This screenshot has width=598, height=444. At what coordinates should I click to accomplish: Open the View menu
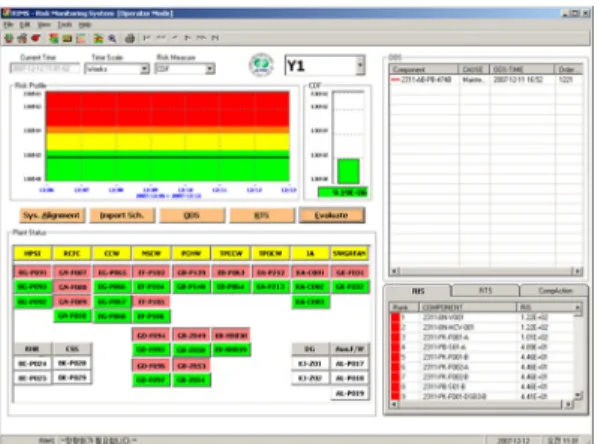(44, 24)
